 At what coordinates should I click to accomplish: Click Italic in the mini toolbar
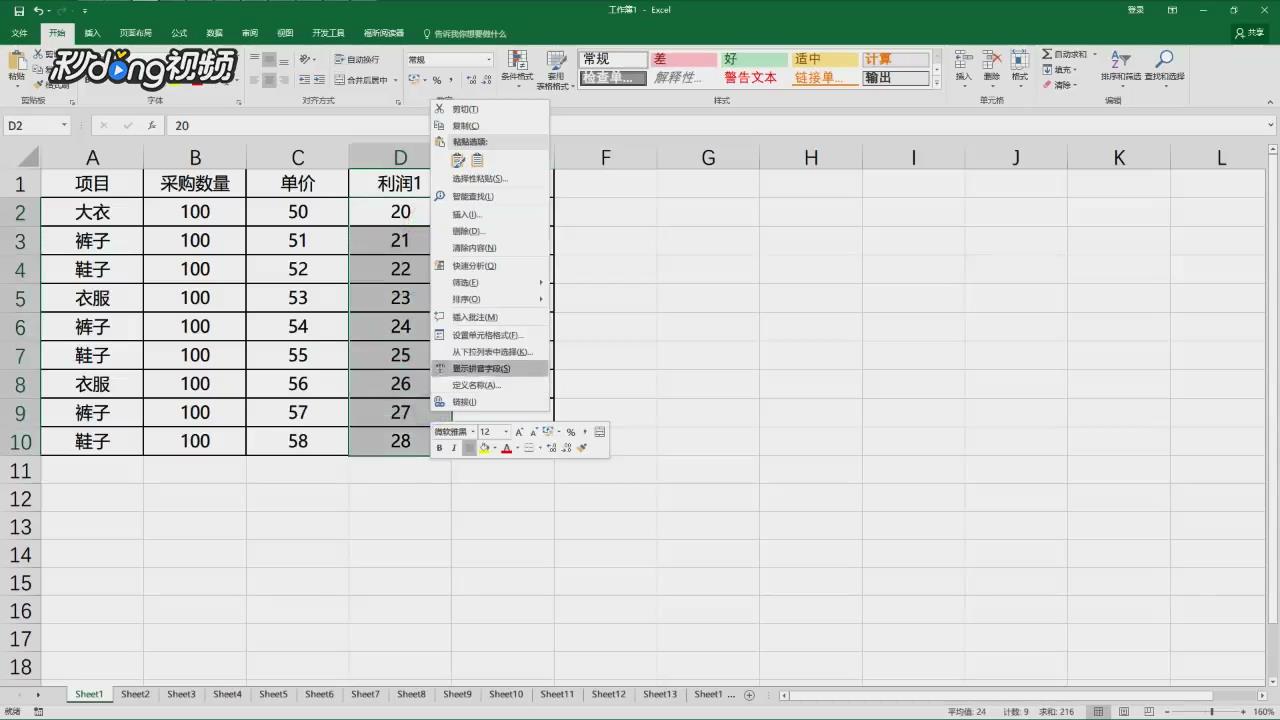[x=453, y=448]
